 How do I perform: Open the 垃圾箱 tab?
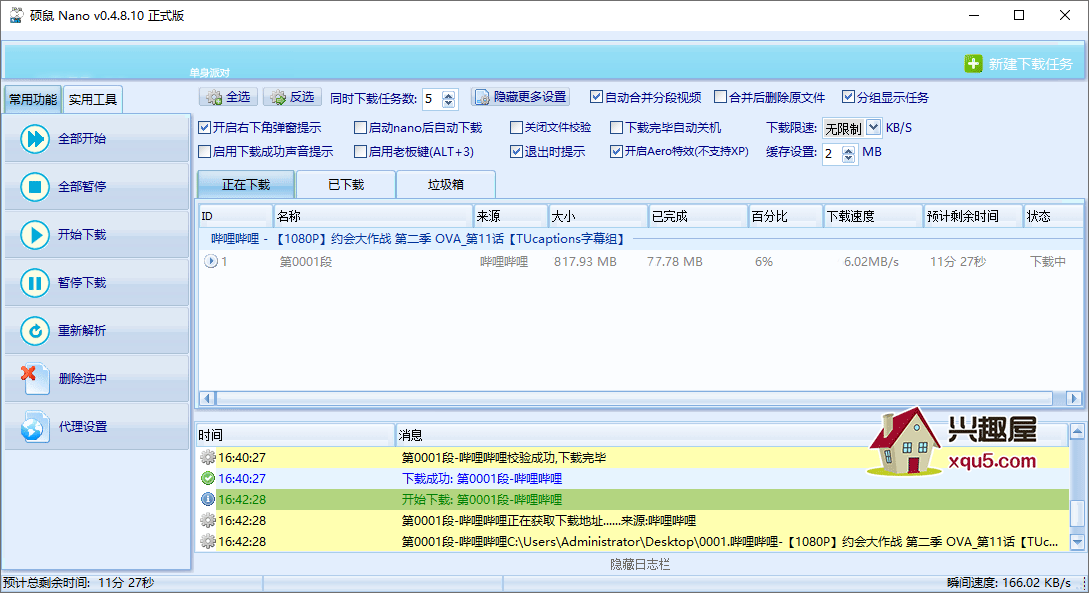coord(446,185)
